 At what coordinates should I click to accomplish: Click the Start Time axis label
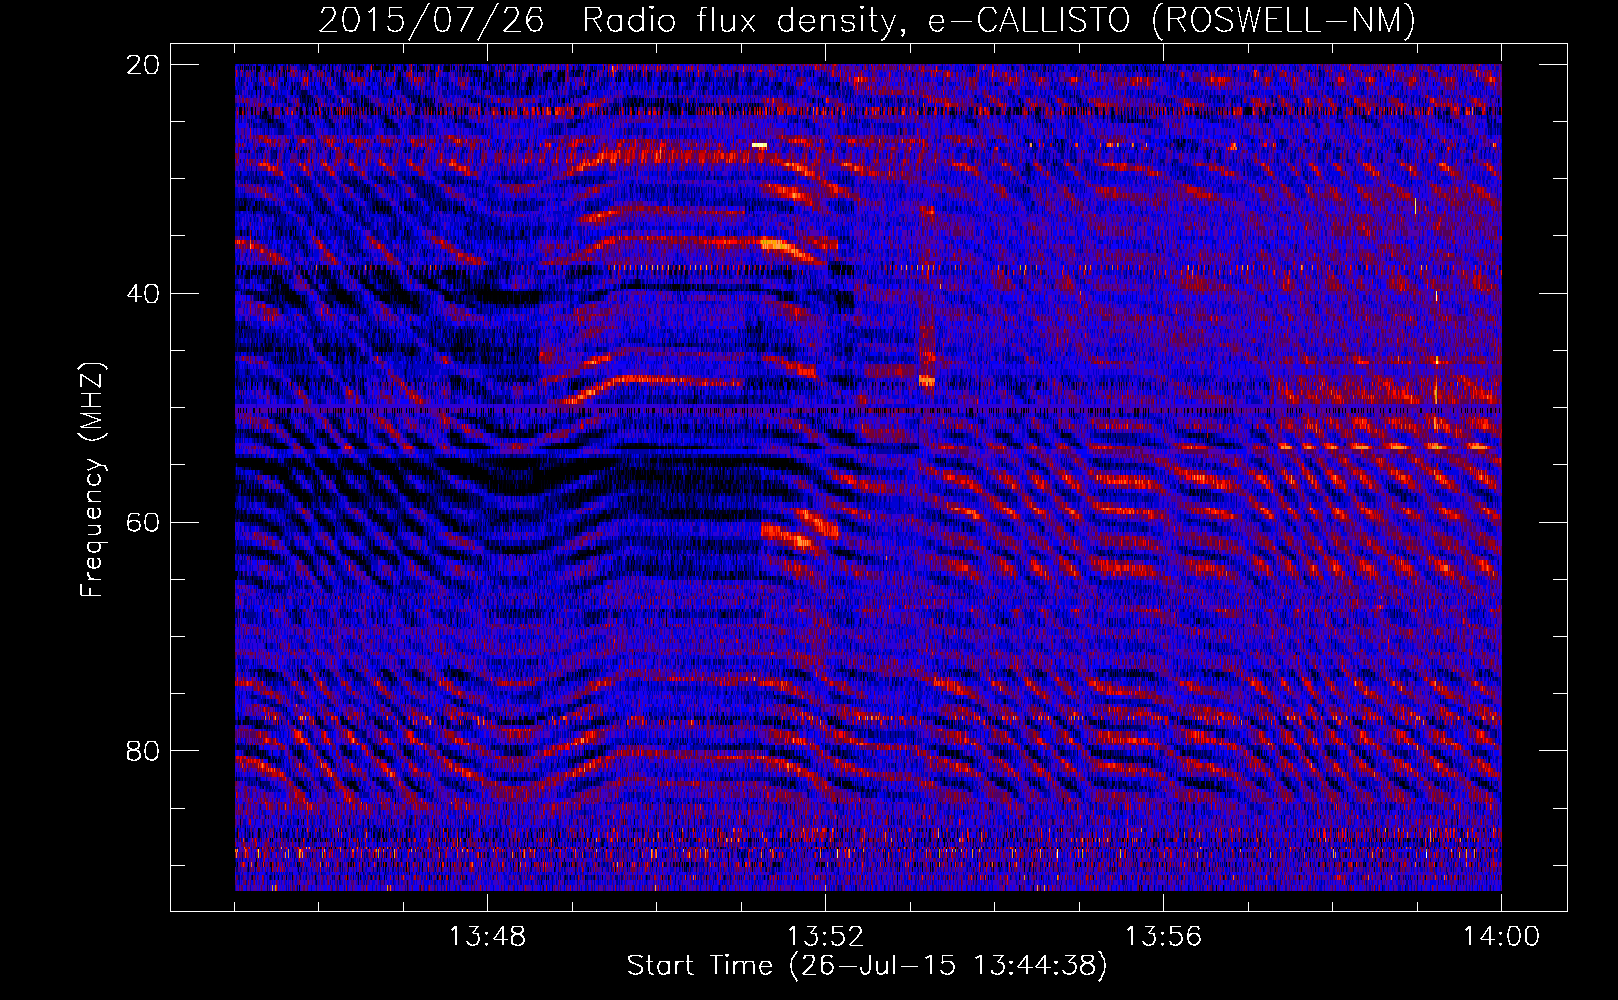pos(867,966)
